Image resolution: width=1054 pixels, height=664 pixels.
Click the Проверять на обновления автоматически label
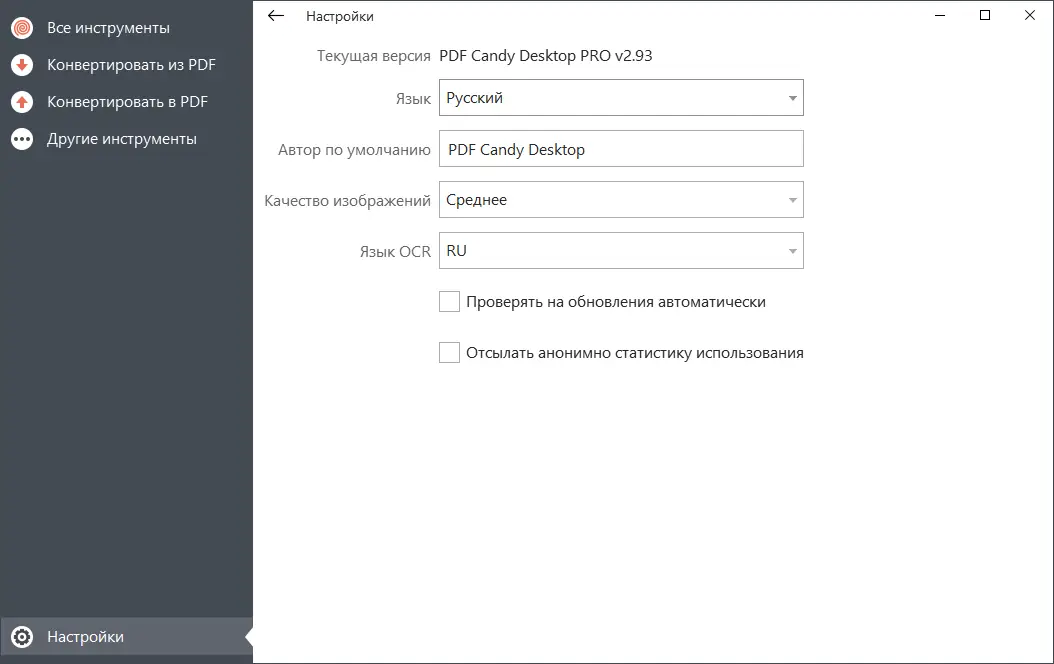click(616, 302)
